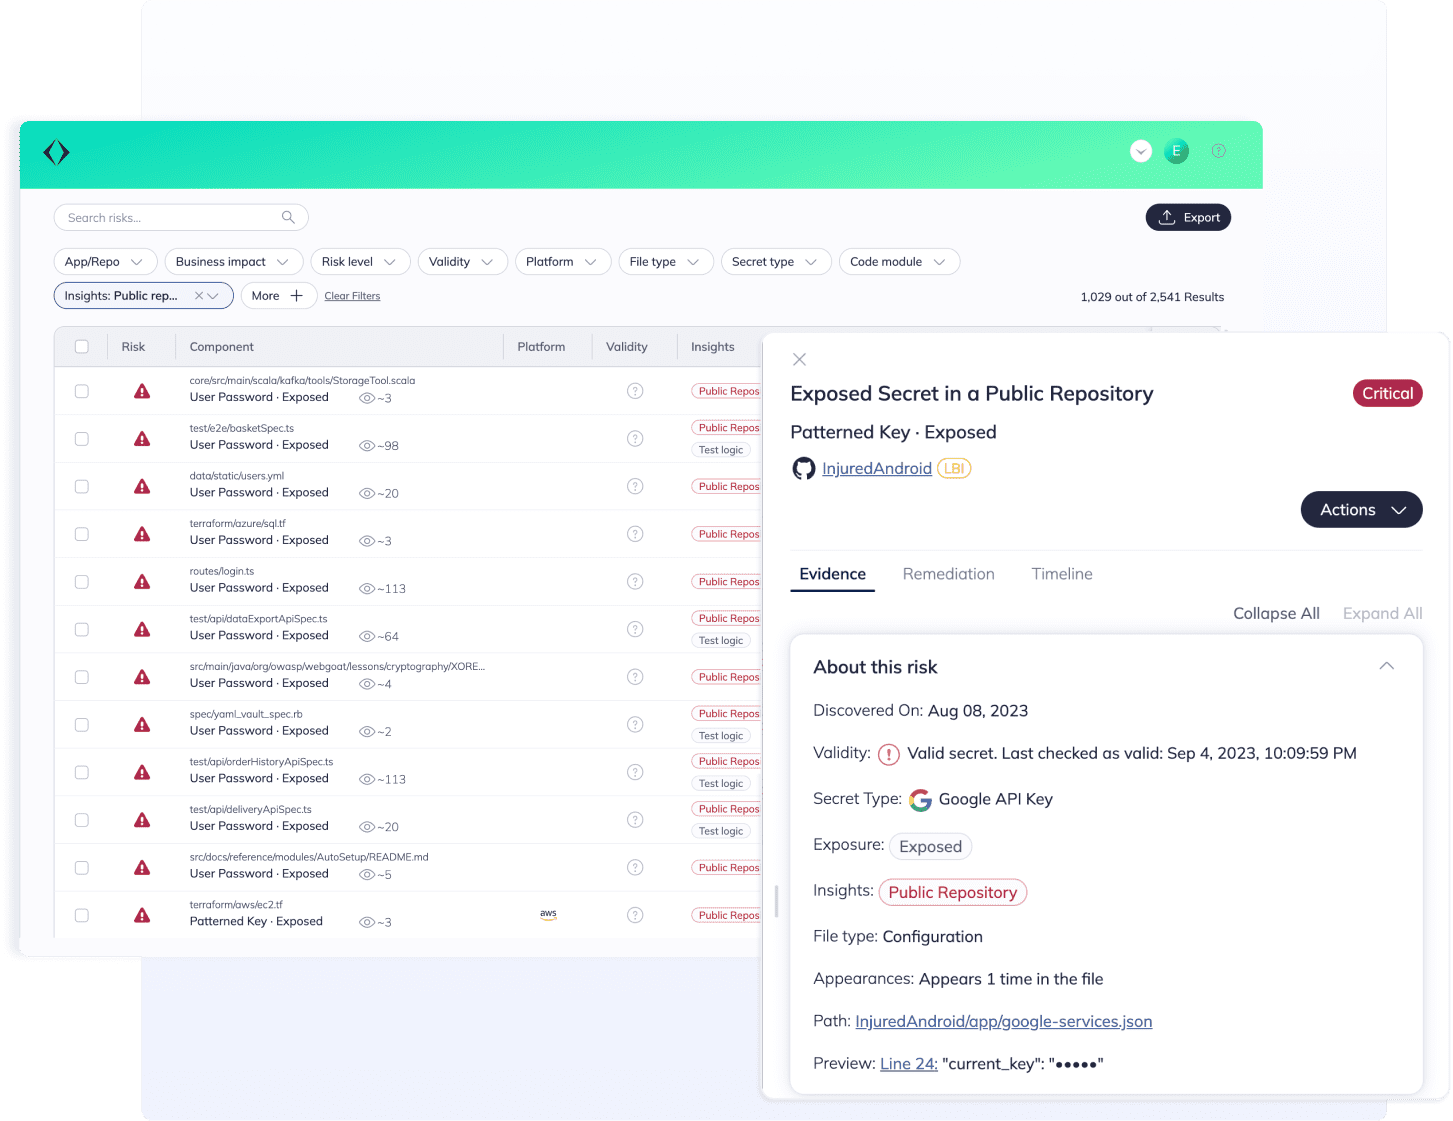Open the Risk level filter dropdown
Screen dimensions: 1453x1121
[359, 262]
